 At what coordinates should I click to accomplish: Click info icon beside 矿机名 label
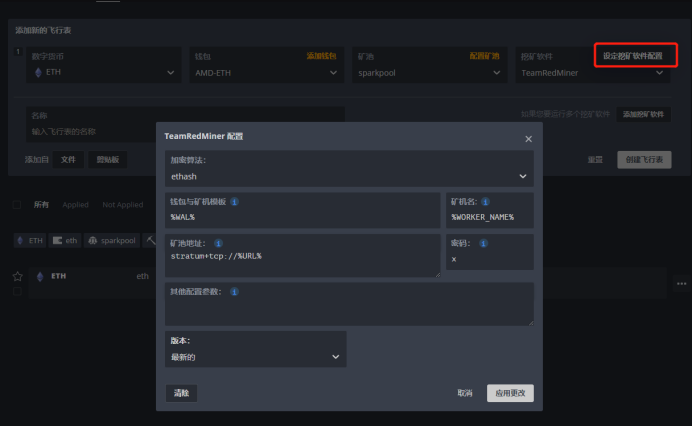[x=486, y=202]
